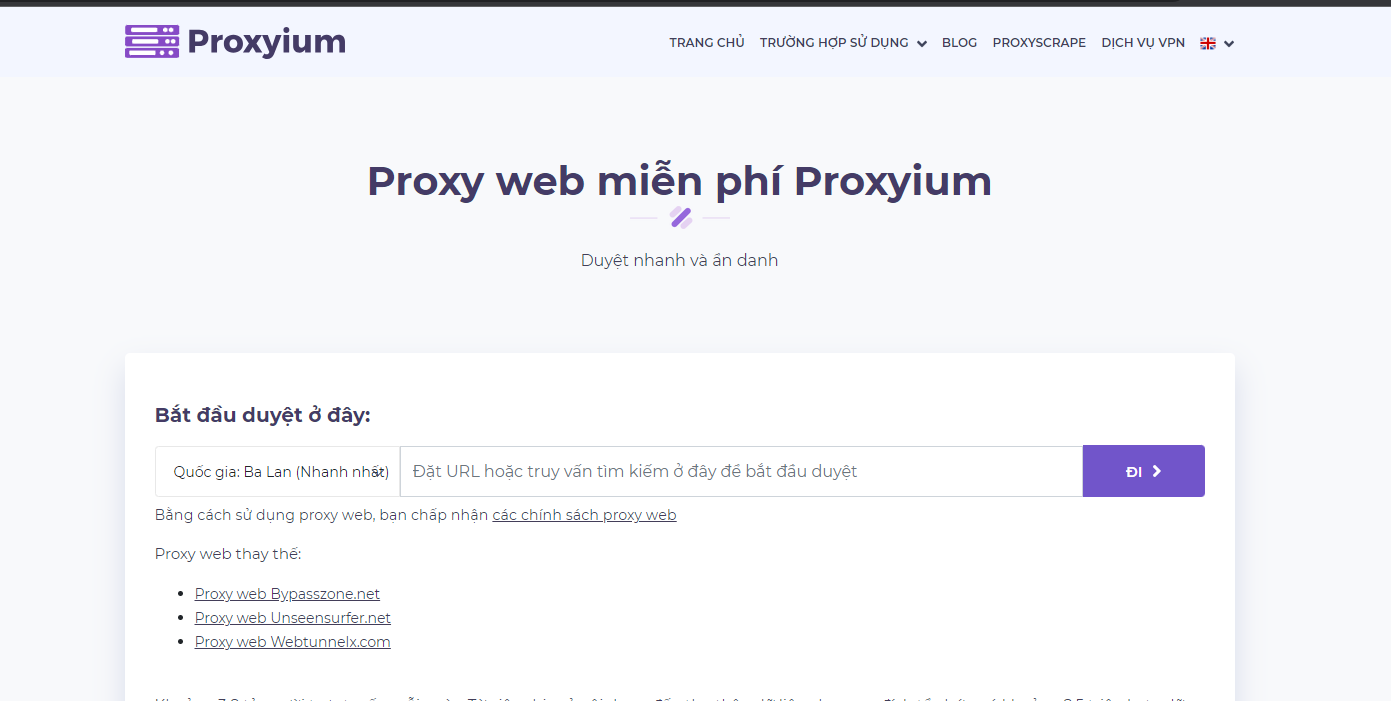Expand the language dropdown chevron
Screen dimensions: 1391x701
pyautogui.click(x=1229, y=44)
